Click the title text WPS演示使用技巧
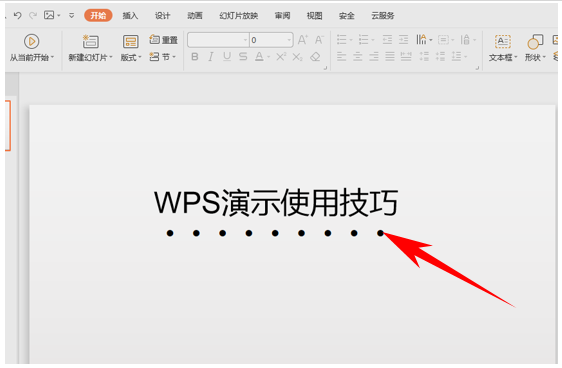562x368 pixels. pyautogui.click(x=276, y=203)
